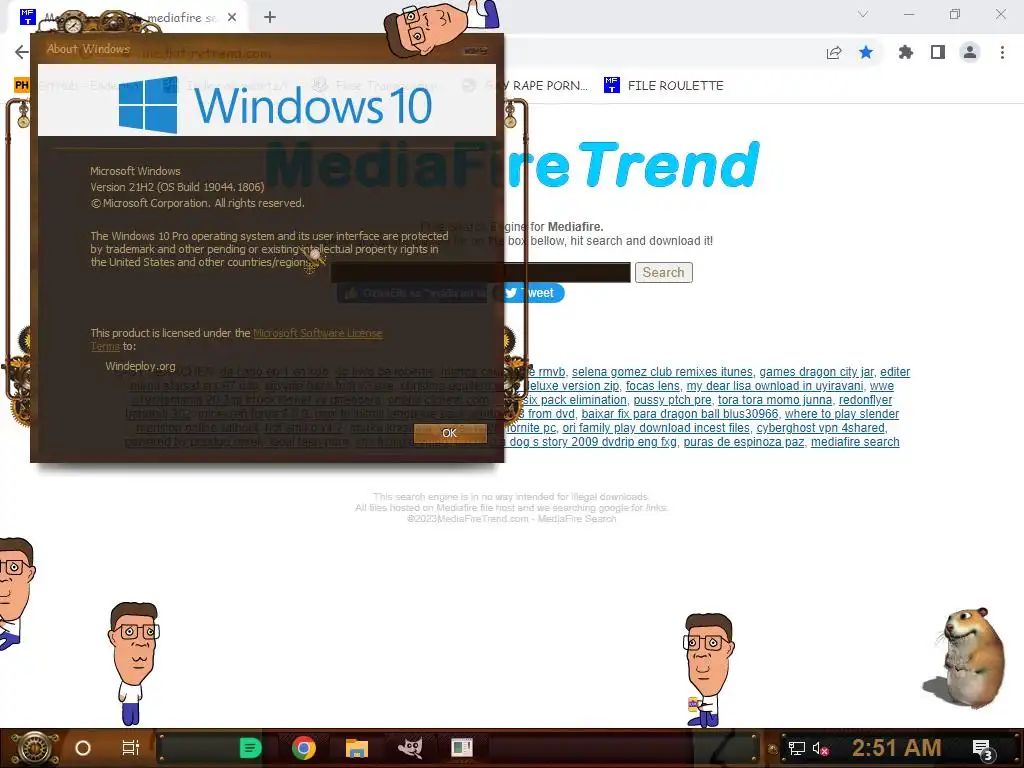Click the blue bookmark star
Screen dimensions: 1024x768
(866, 52)
